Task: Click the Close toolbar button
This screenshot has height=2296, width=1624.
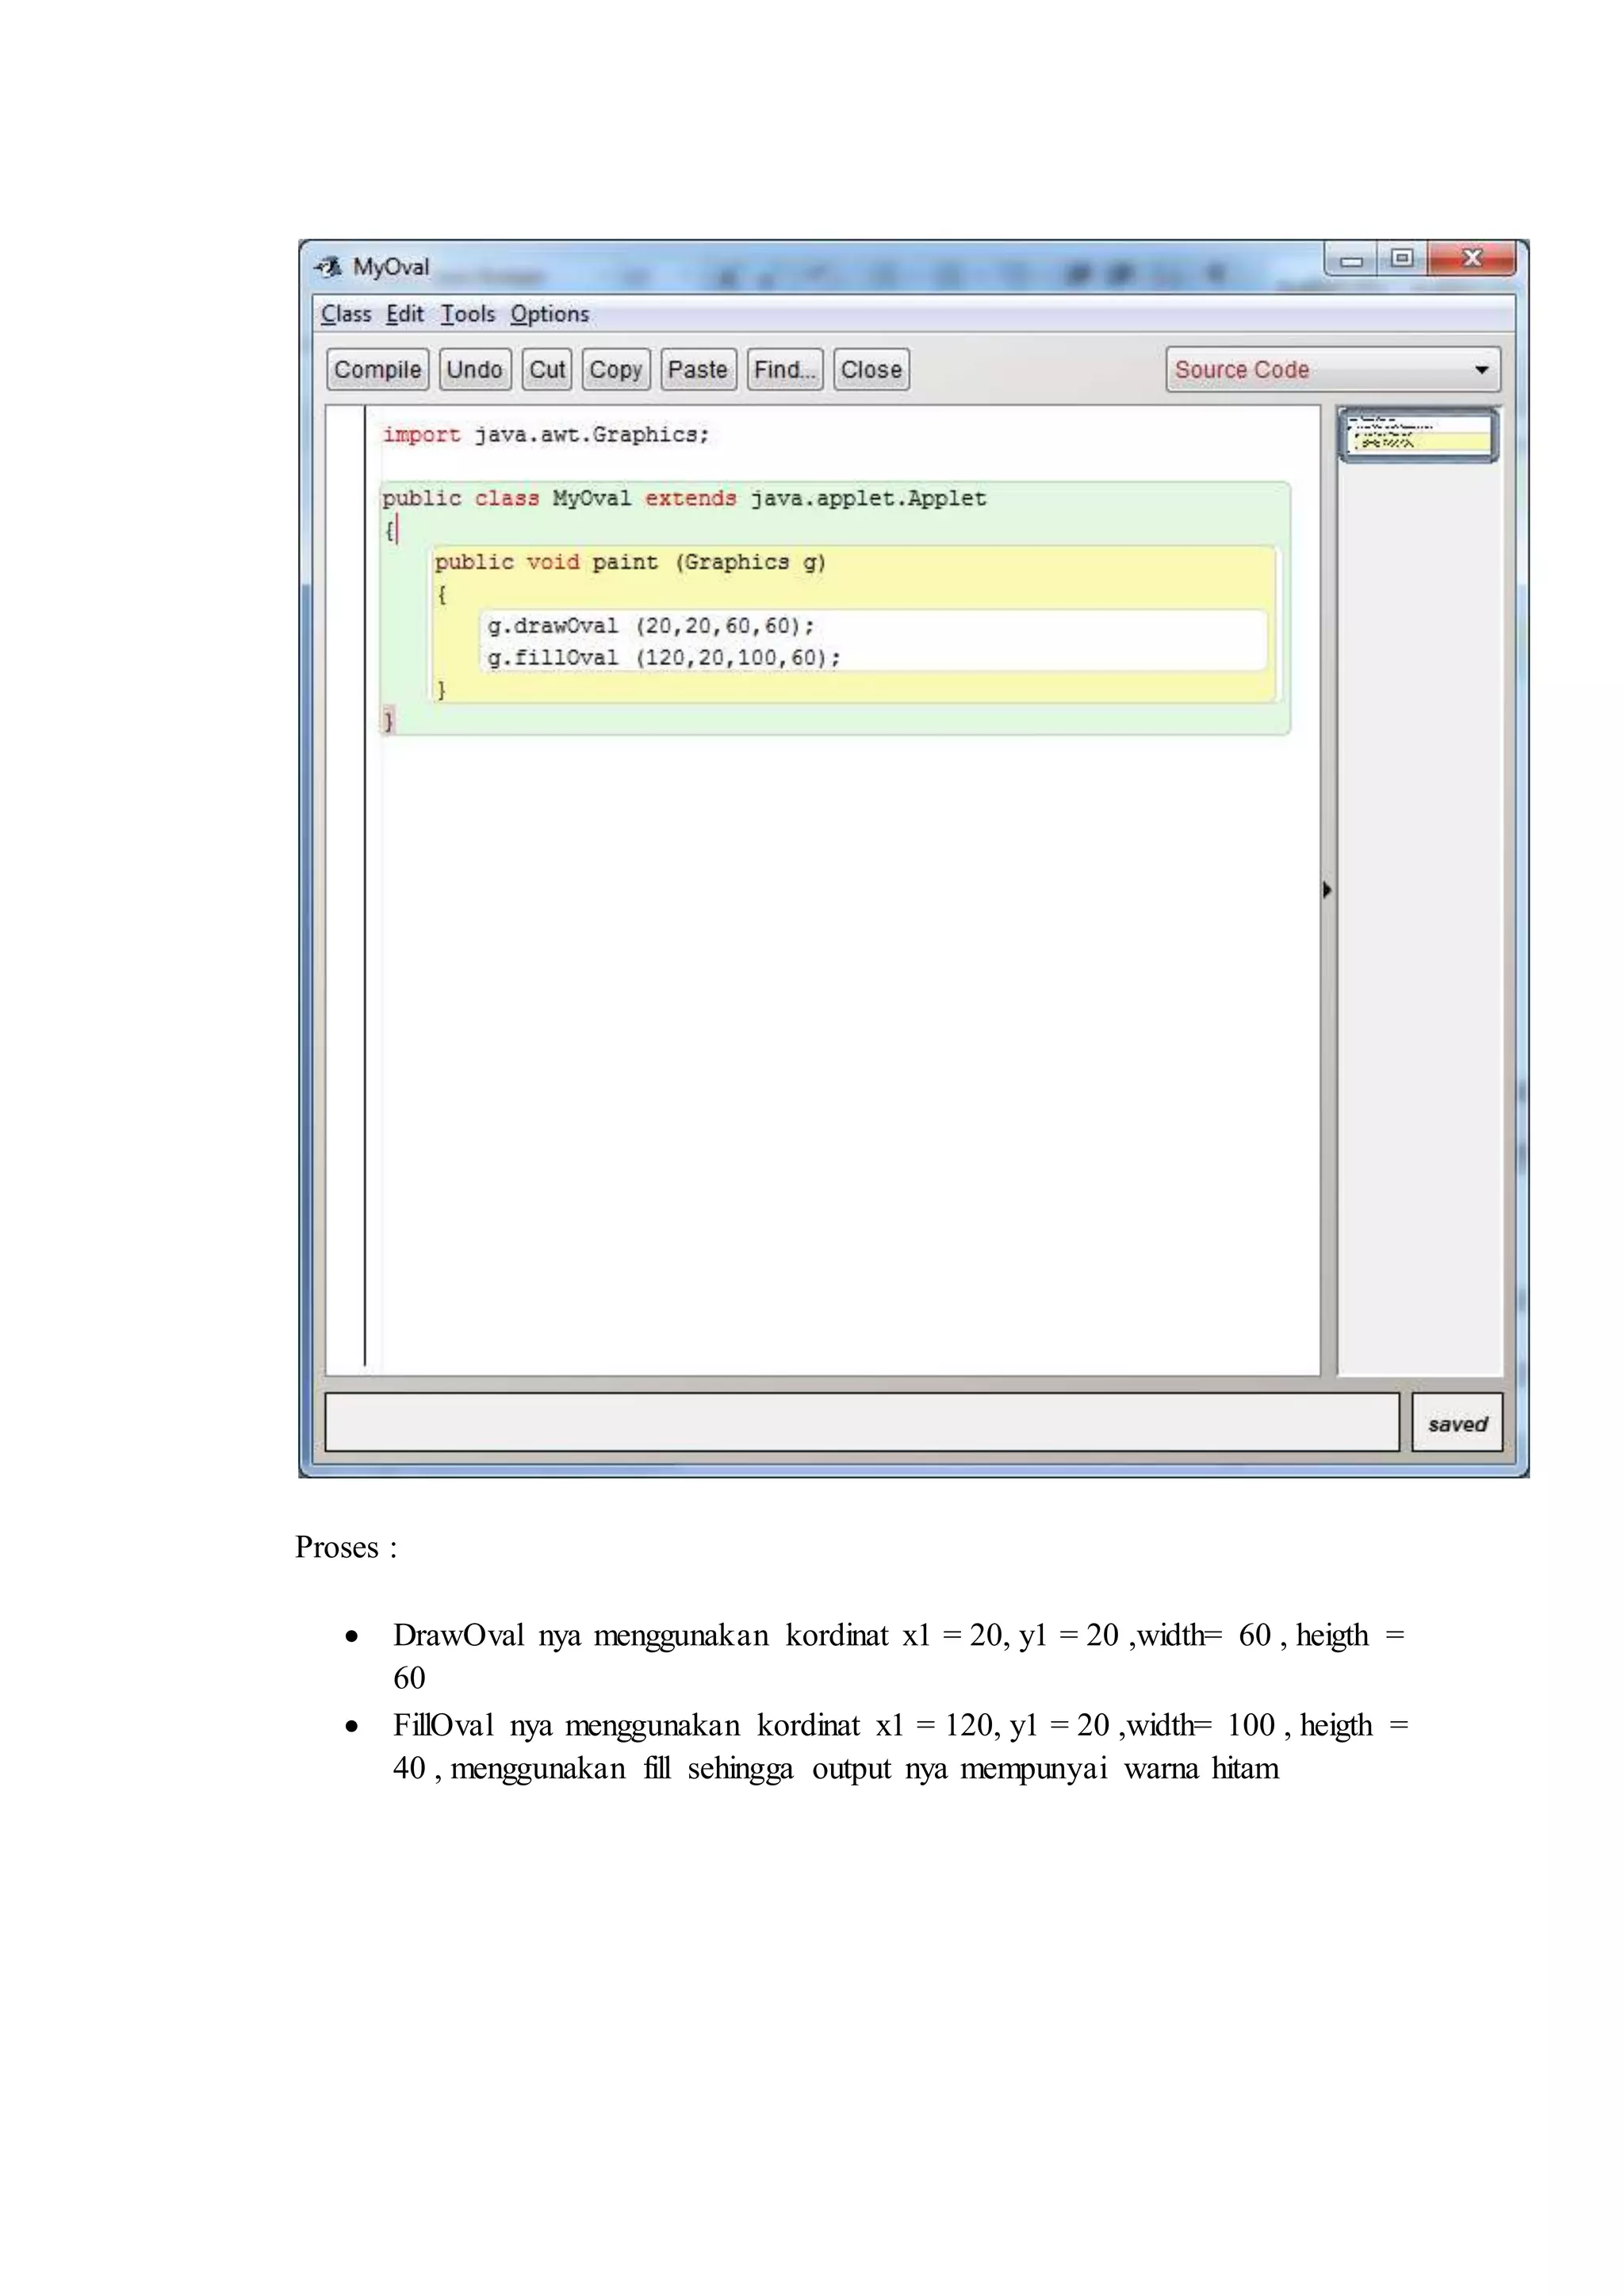Action: tap(871, 369)
